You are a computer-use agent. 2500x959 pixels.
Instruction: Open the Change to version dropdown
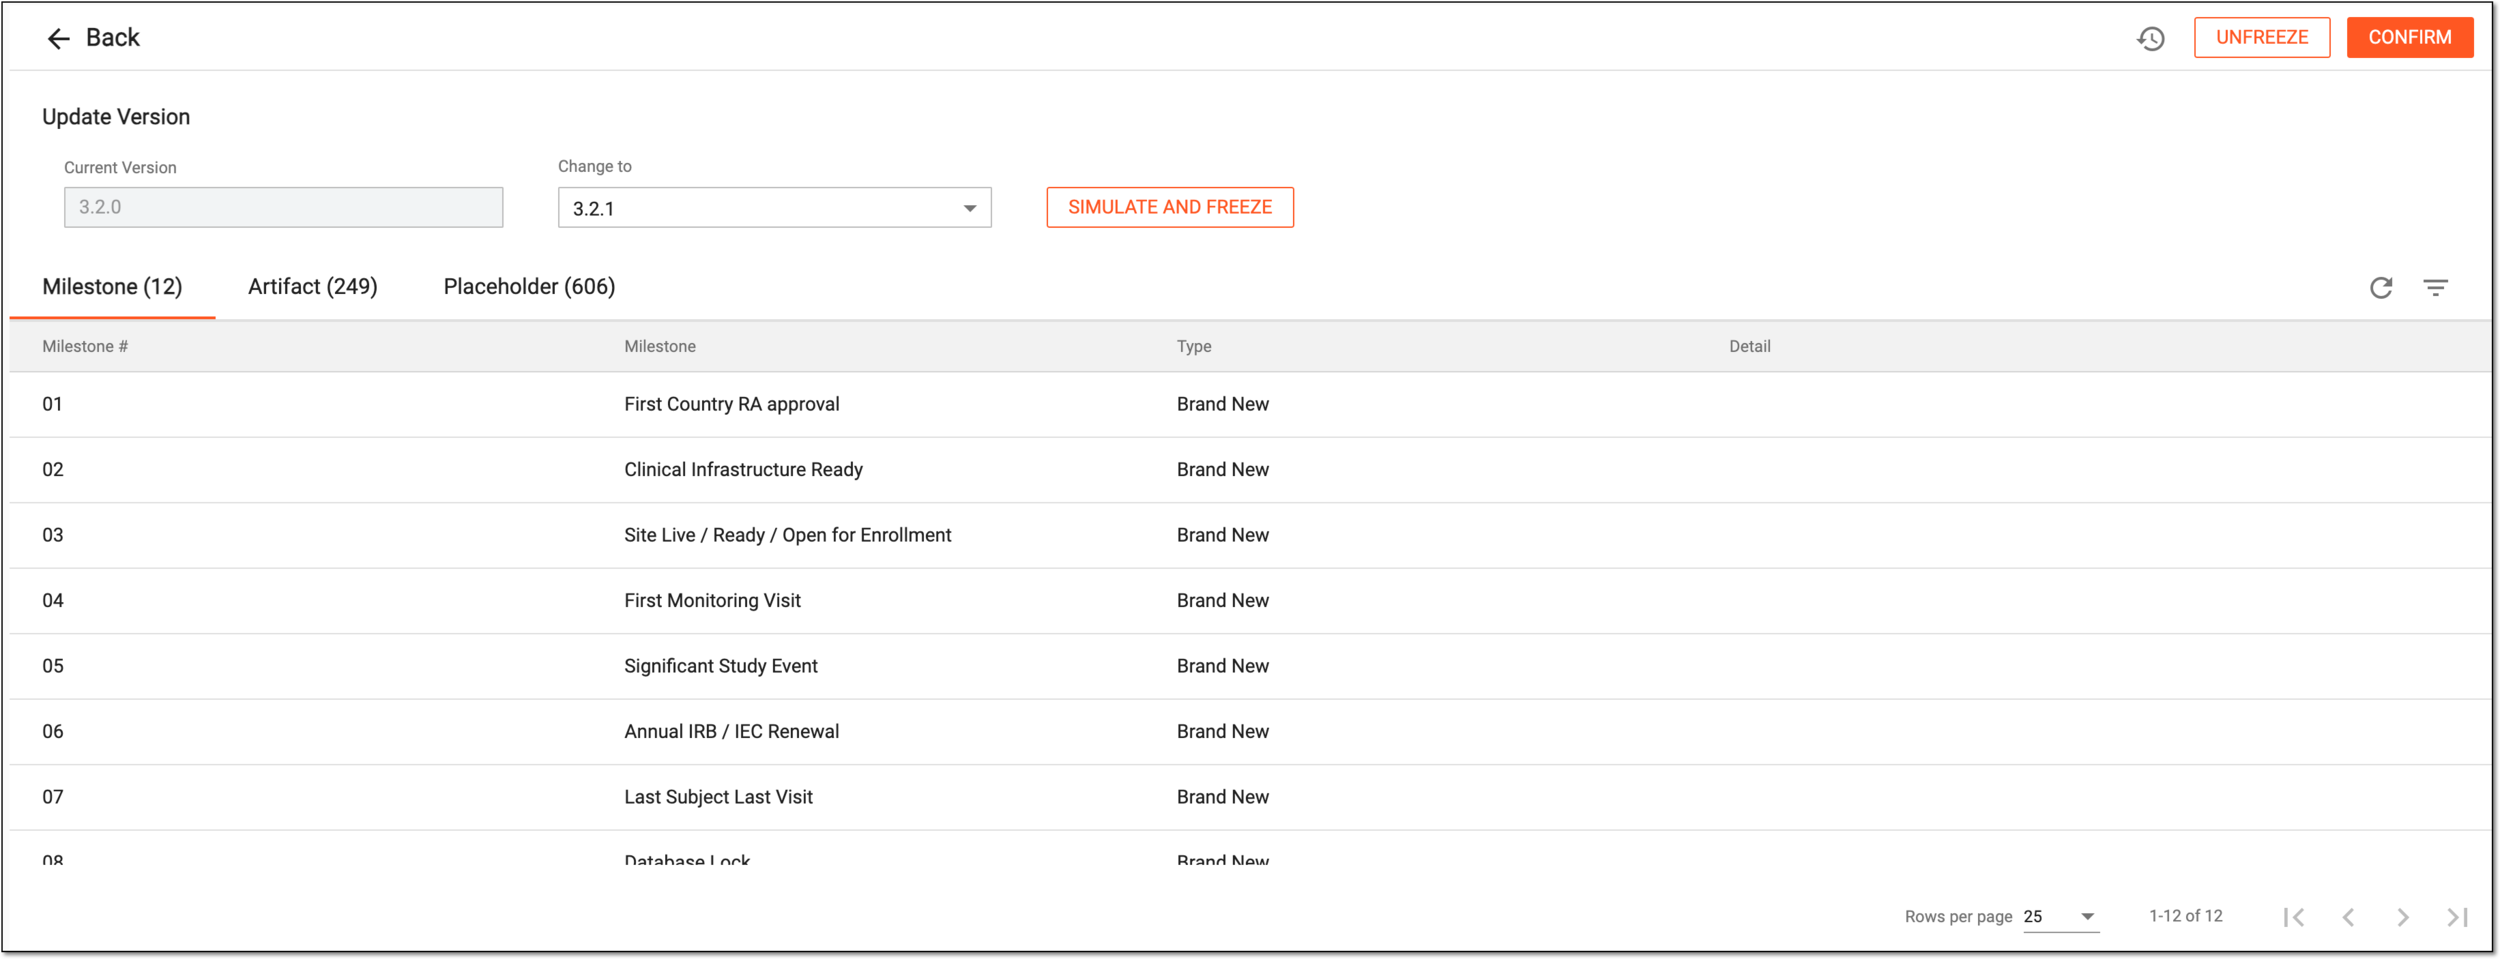tap(775, 208)
